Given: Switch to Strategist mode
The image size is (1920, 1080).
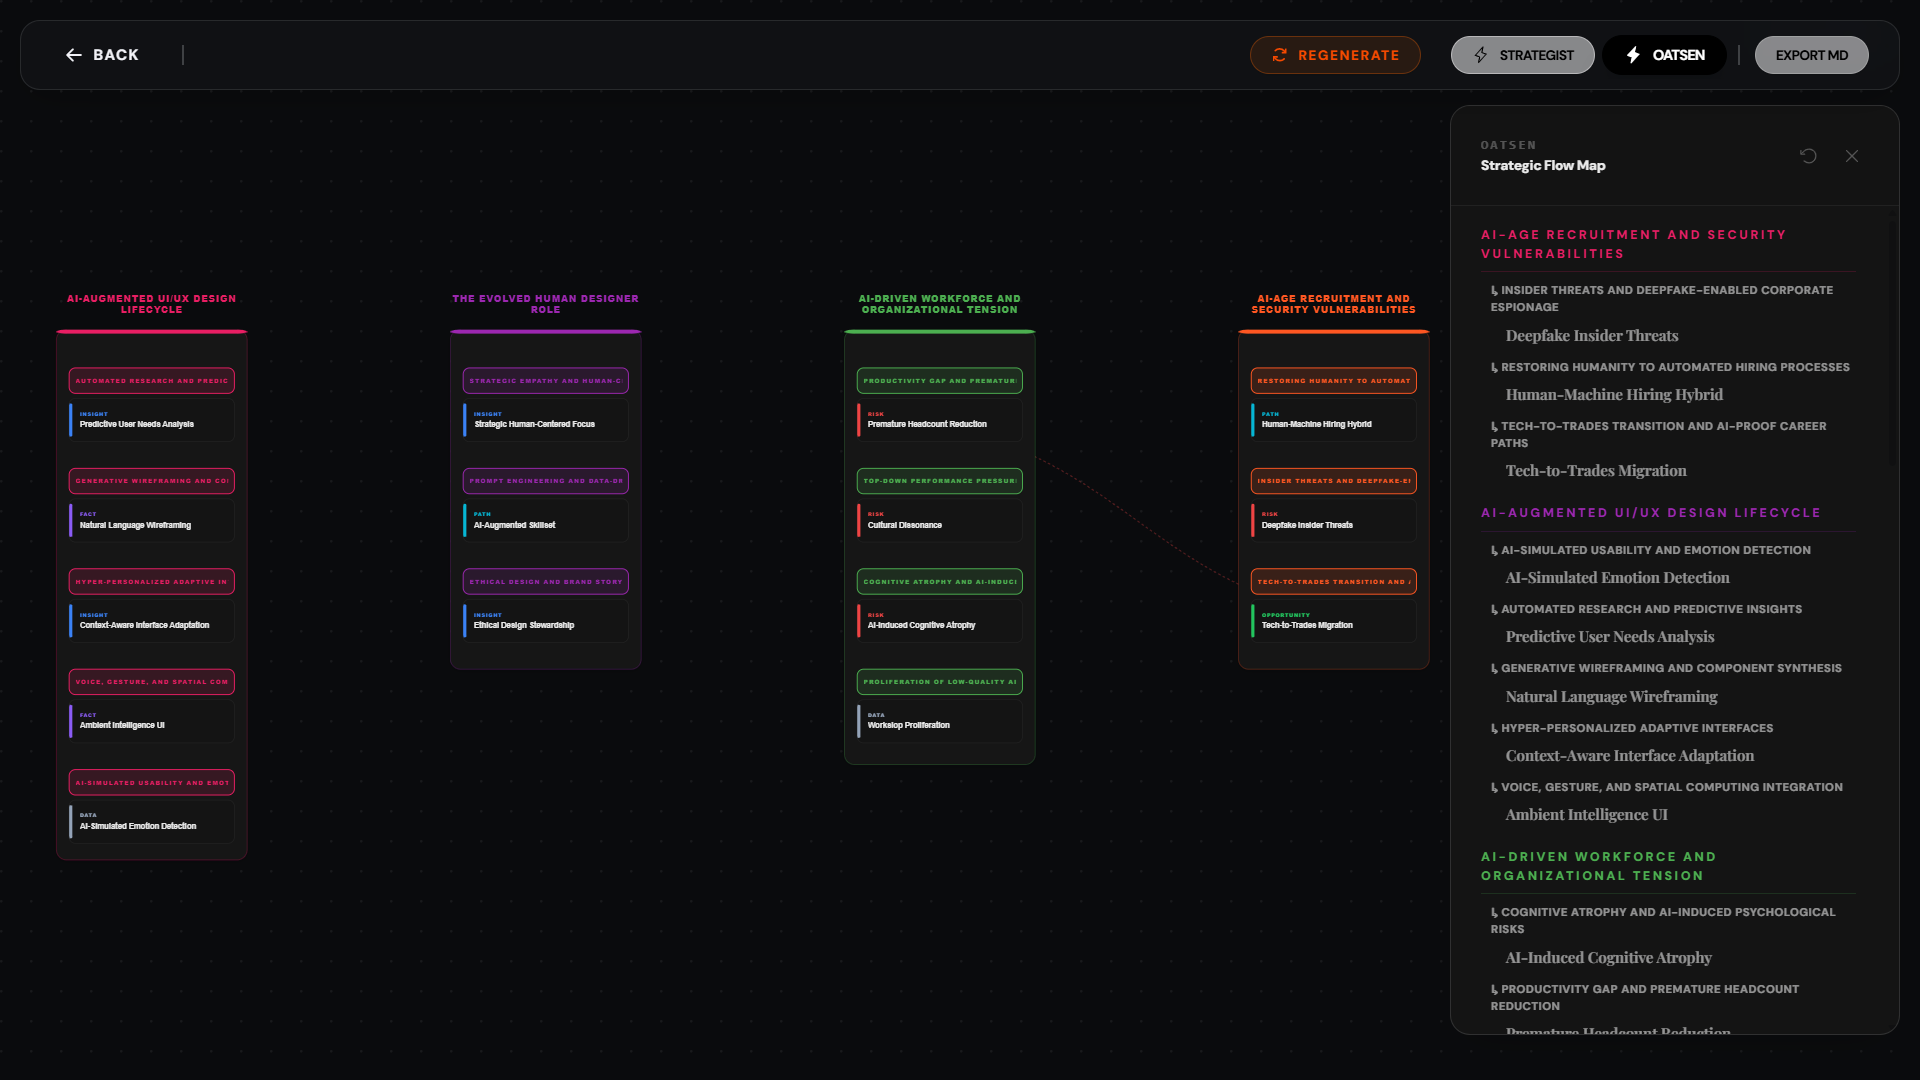Looking at the screenshot, I should click(x=1522, y=55).
